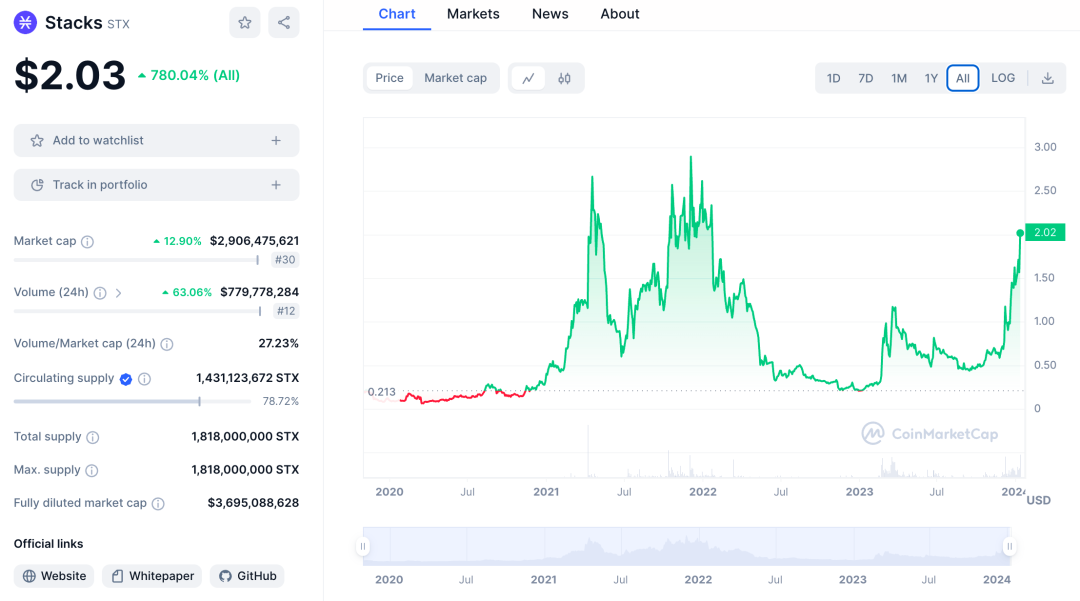Image resolution: width=1080 pixels, height=601 pixels.
Task: Open Fully diluted market cap info icon
Action: point(158,504)
